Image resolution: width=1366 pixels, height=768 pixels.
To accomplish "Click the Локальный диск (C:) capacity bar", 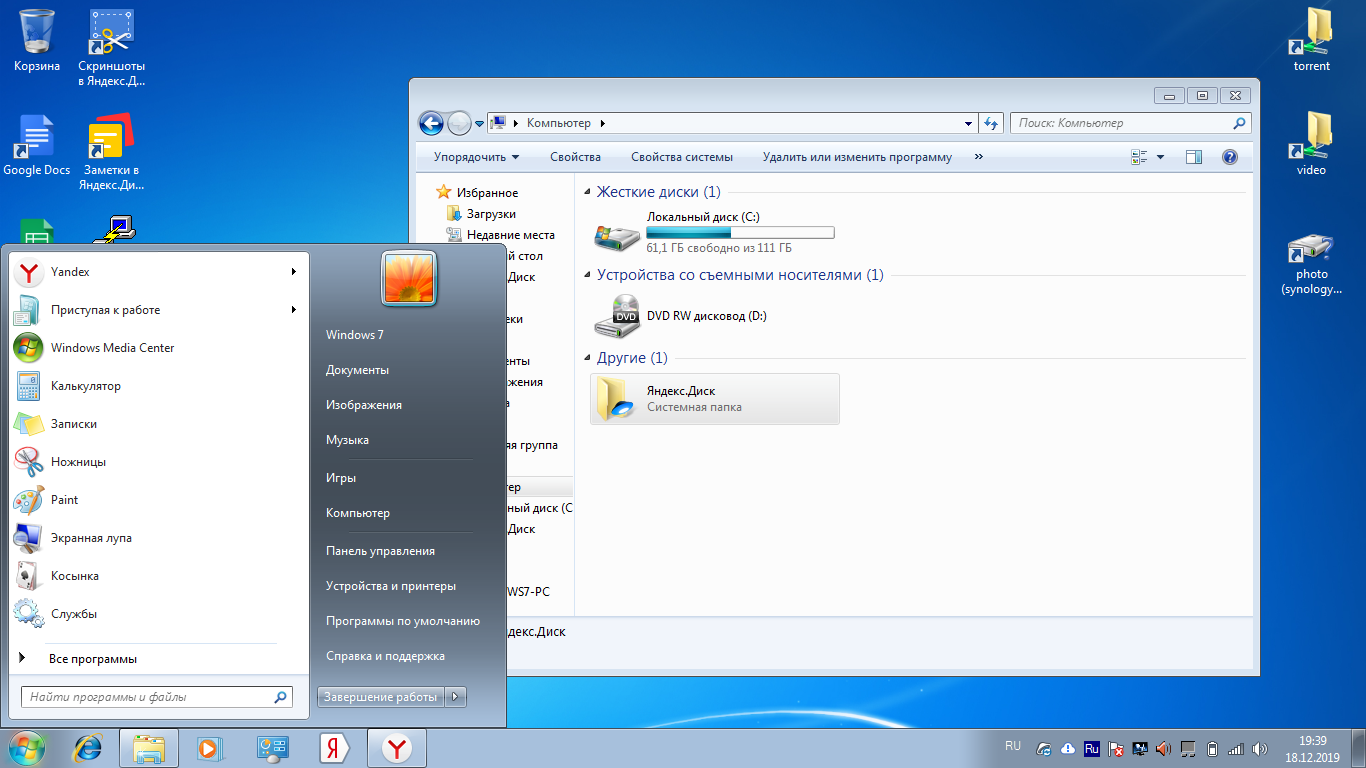I will tap(740, 233).
